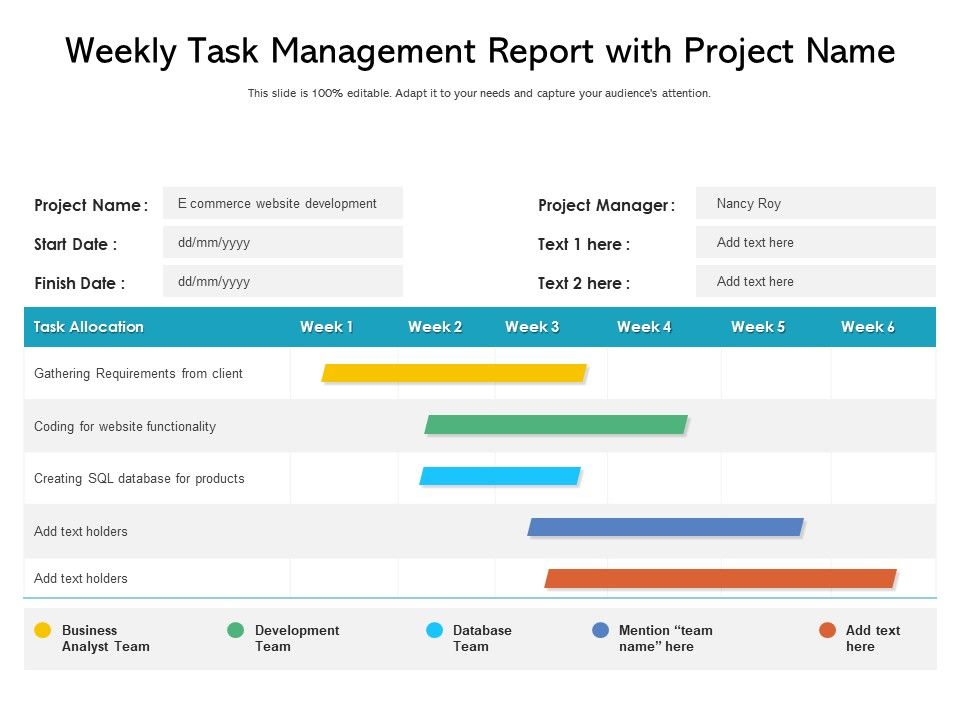The image size is (960, 720).
Task: Click the Start Date dd/mm/yyyy field
Action: click(x=283, y=242)
